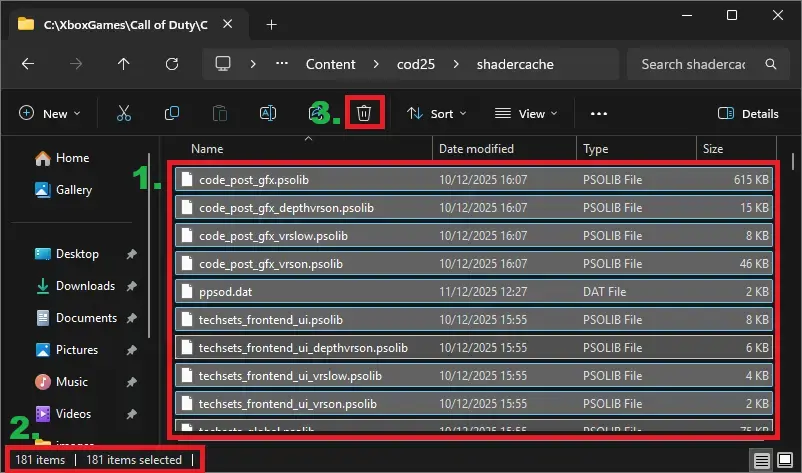Select techsets_frontend_ui.psolib

coord(474,320)
